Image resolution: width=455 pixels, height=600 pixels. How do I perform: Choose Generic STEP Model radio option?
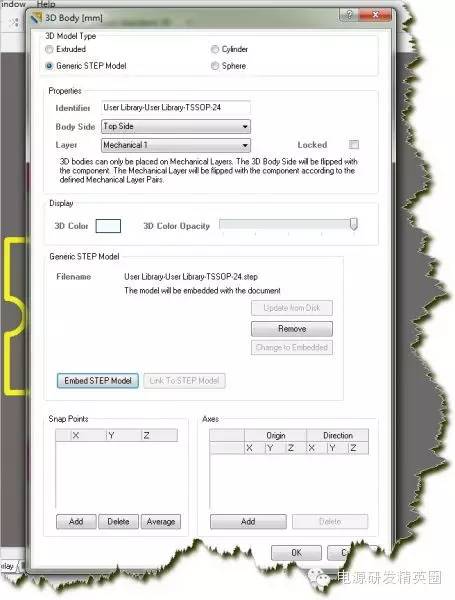point(49,66)
